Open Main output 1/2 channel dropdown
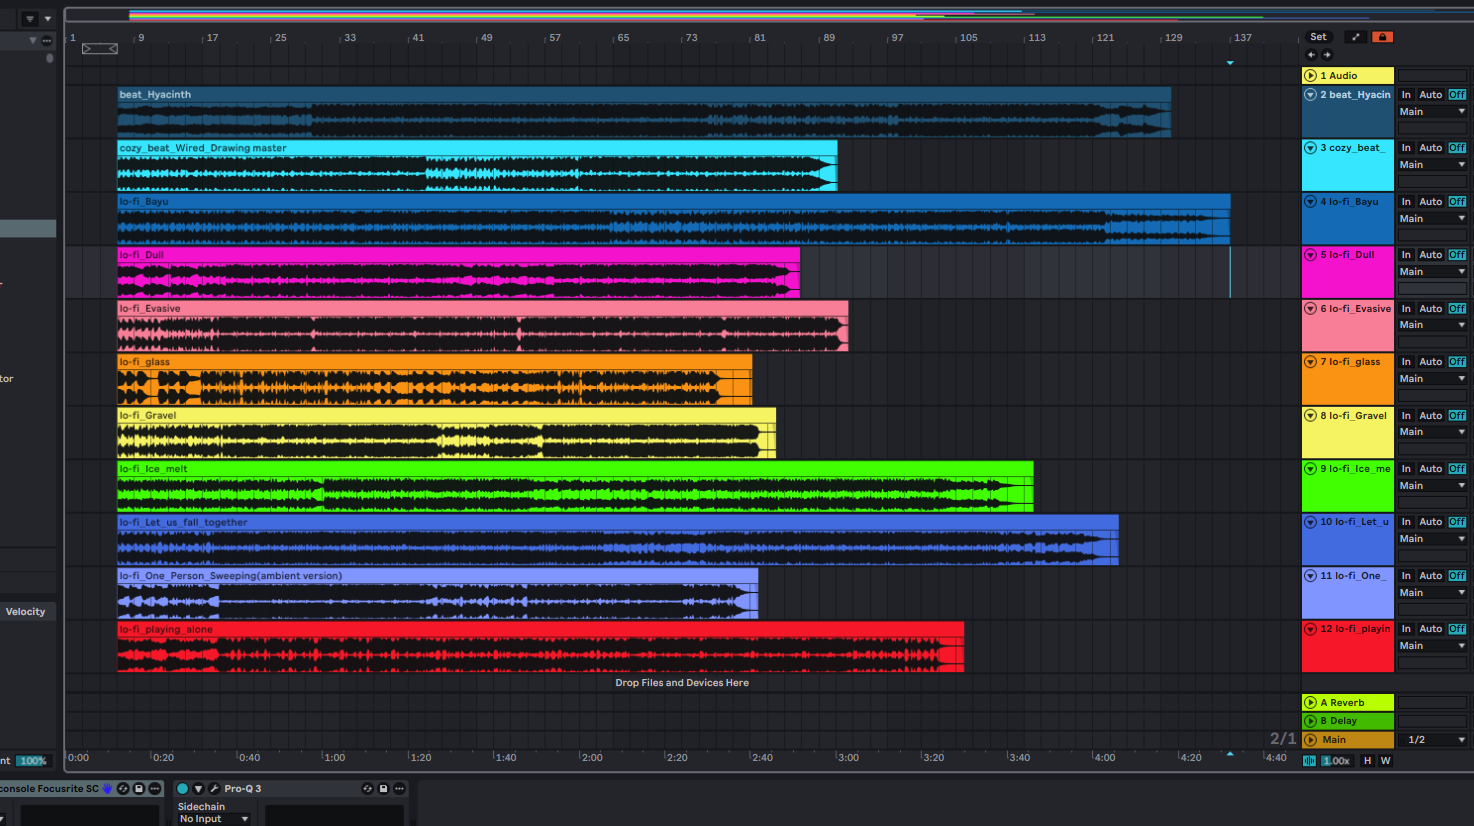The width and height of the screenshot is (1474, 826). tap(1435, 740)
